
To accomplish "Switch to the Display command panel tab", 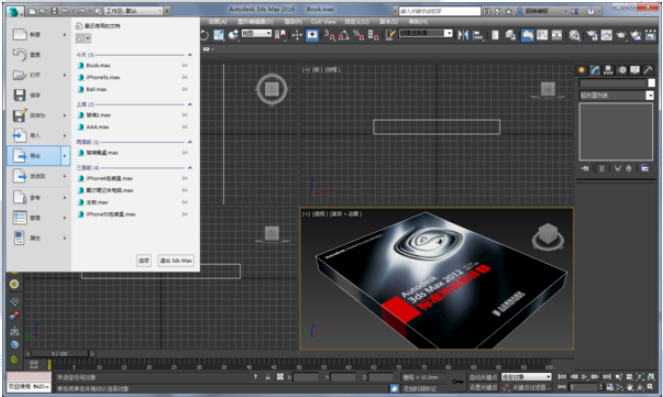I will [x=635, y=70].
